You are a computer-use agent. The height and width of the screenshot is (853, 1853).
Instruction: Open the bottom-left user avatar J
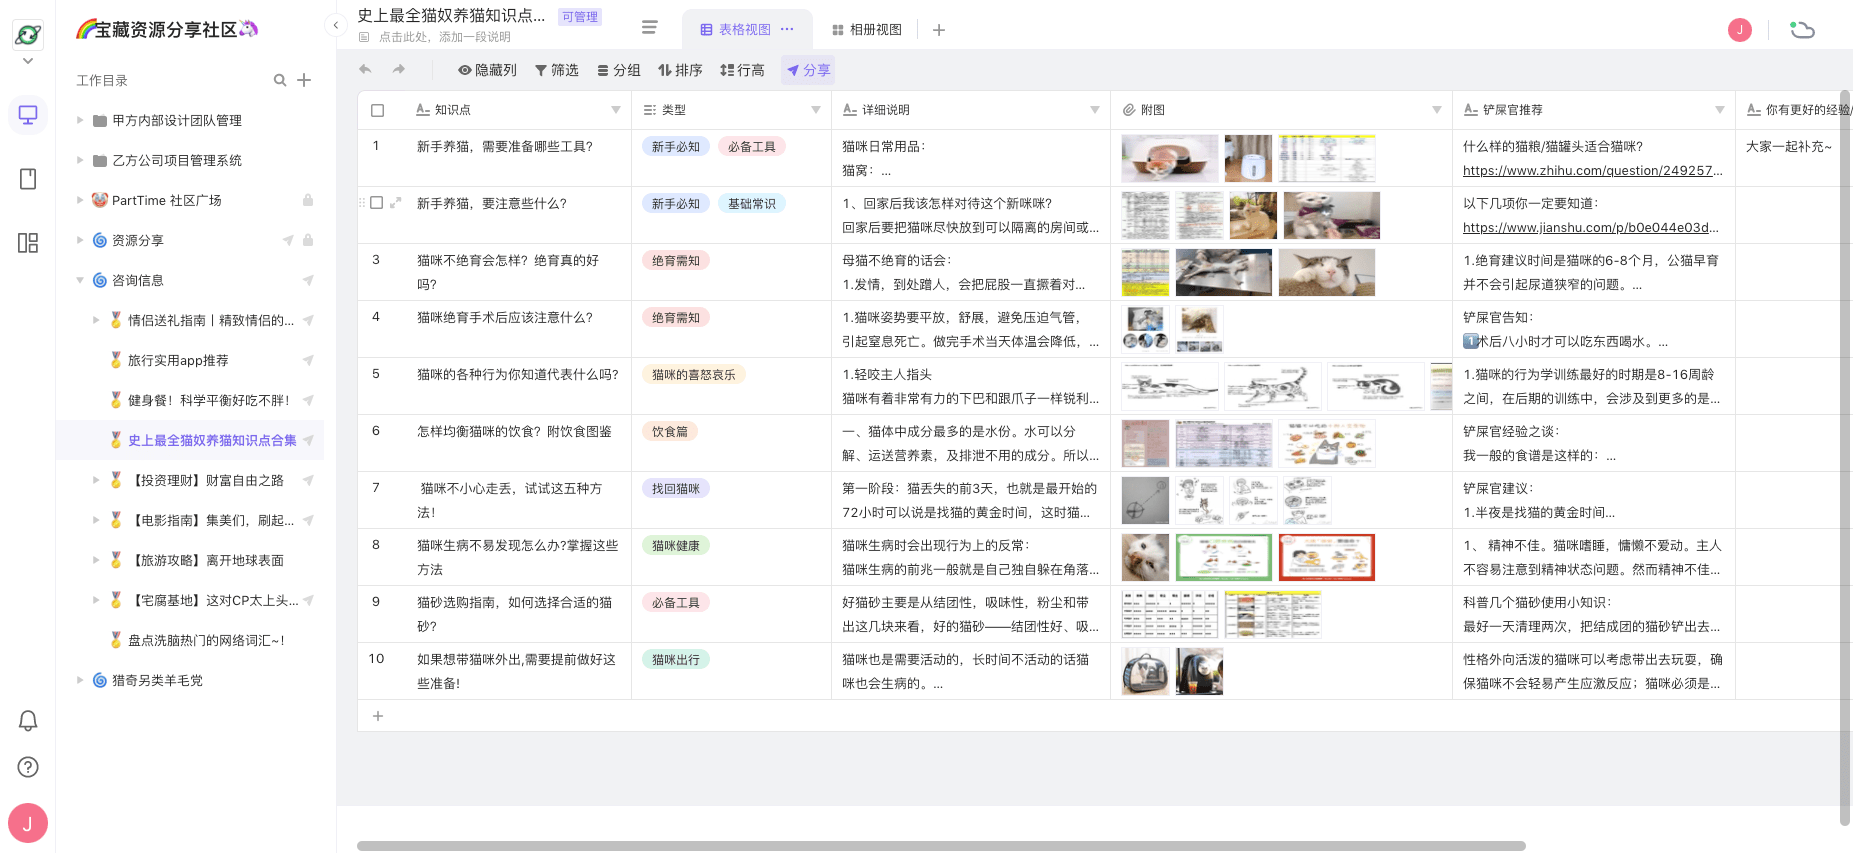point(28,824)
